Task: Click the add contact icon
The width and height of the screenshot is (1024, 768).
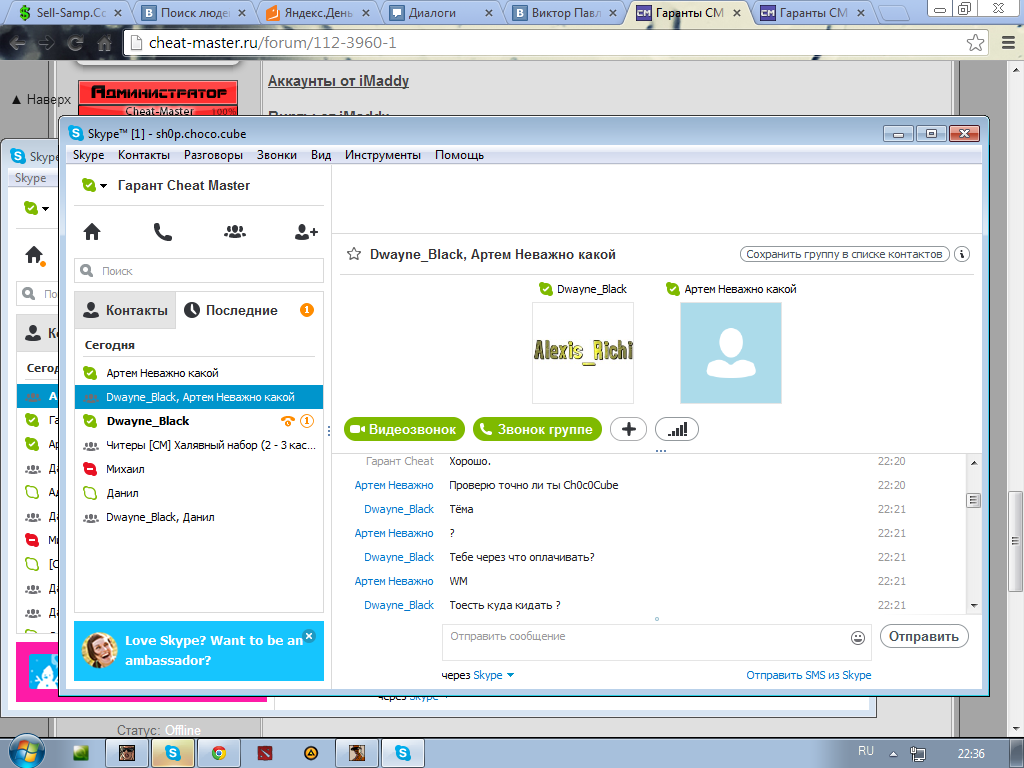Action: [306, 232]
